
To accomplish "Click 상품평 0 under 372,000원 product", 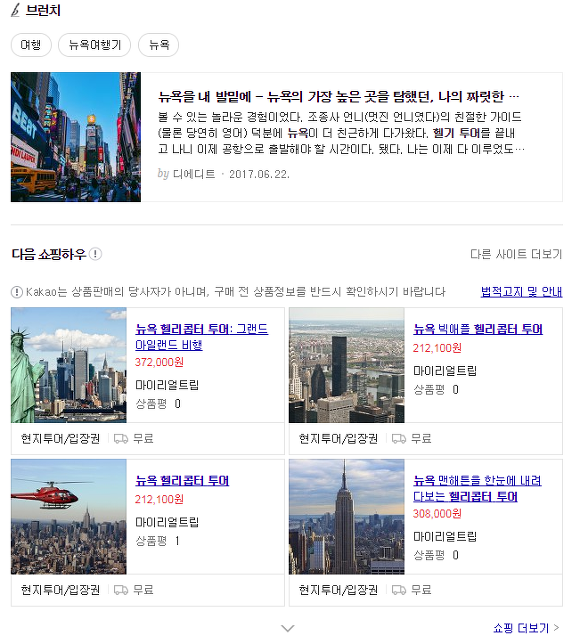I will [158, 404].
